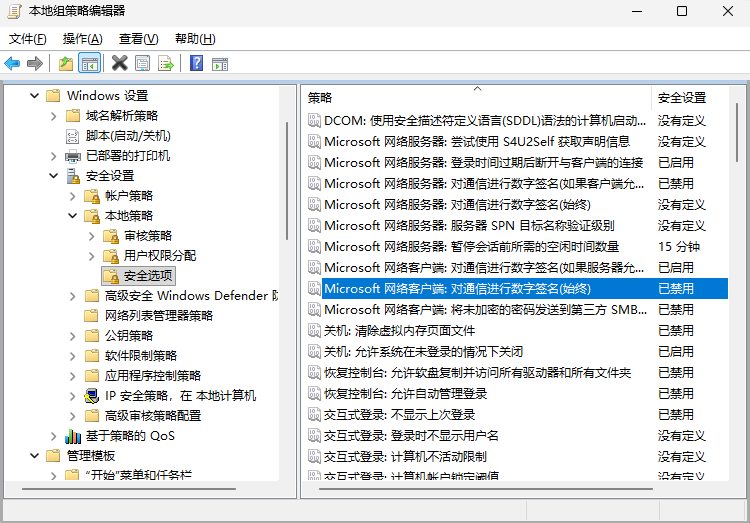The height and width of the screenshot is (523, 750).
Task: Open Properties via the toolbar icon
Action: 142,64
